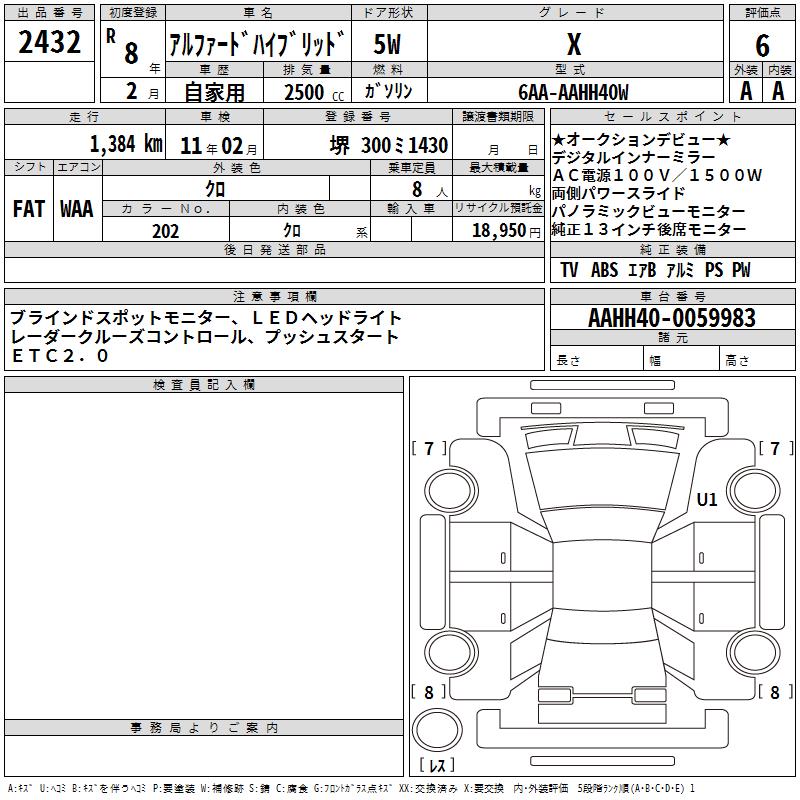The width and height of the screenshot is (800, 800).
Task: Click the spare tire circle above レス
Action: click(x=437, y=730)
